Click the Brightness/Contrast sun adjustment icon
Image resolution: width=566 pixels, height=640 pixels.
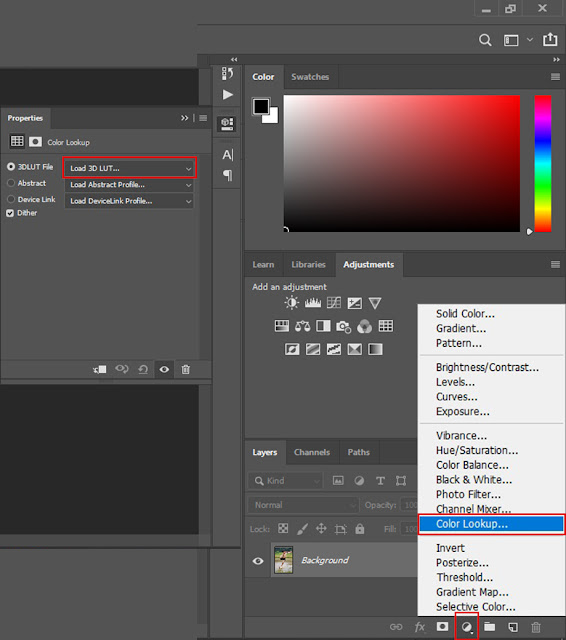pyautogui.click(x=291, y=303)
